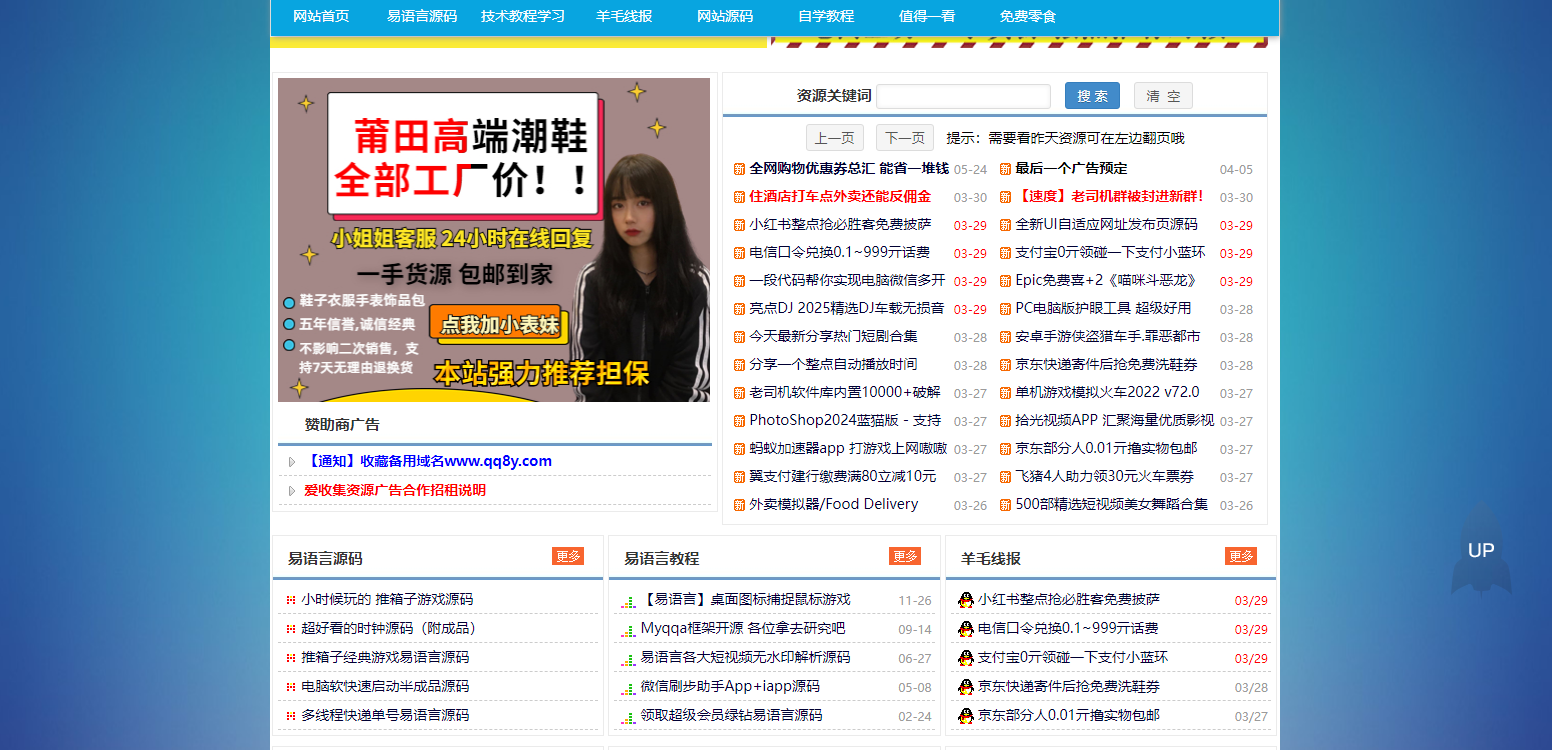Click the 新 icon before PhotoShop2024蓝猫版

(737, 421)
